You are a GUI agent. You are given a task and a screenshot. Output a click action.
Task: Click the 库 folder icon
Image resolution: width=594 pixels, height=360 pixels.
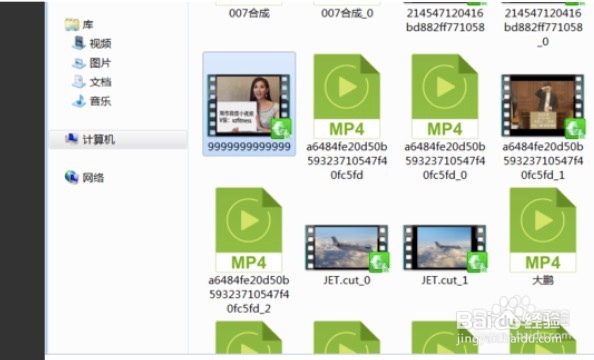point(72,25)
